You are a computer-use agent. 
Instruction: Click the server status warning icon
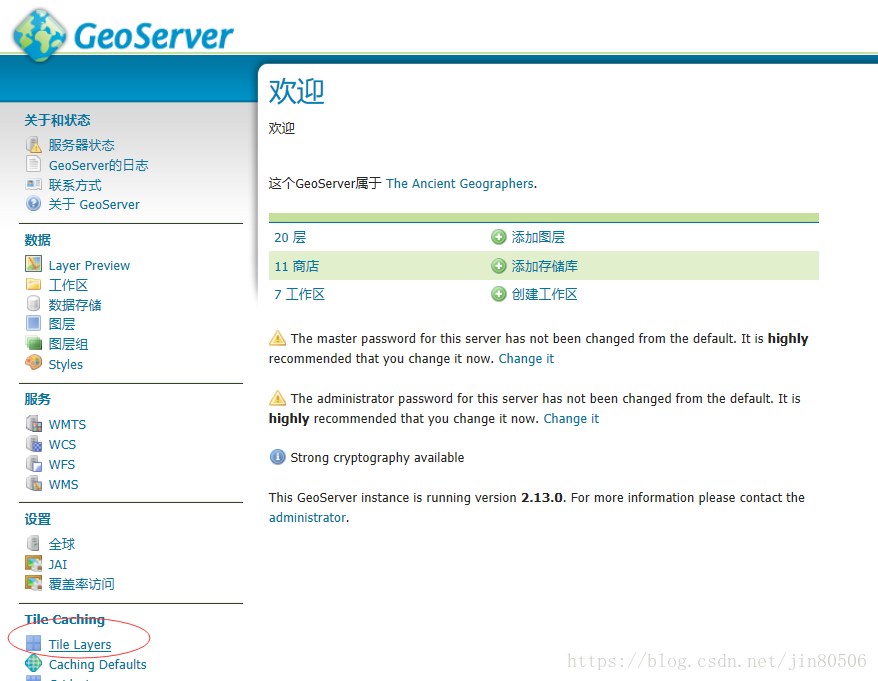click(x=34, y=144)
